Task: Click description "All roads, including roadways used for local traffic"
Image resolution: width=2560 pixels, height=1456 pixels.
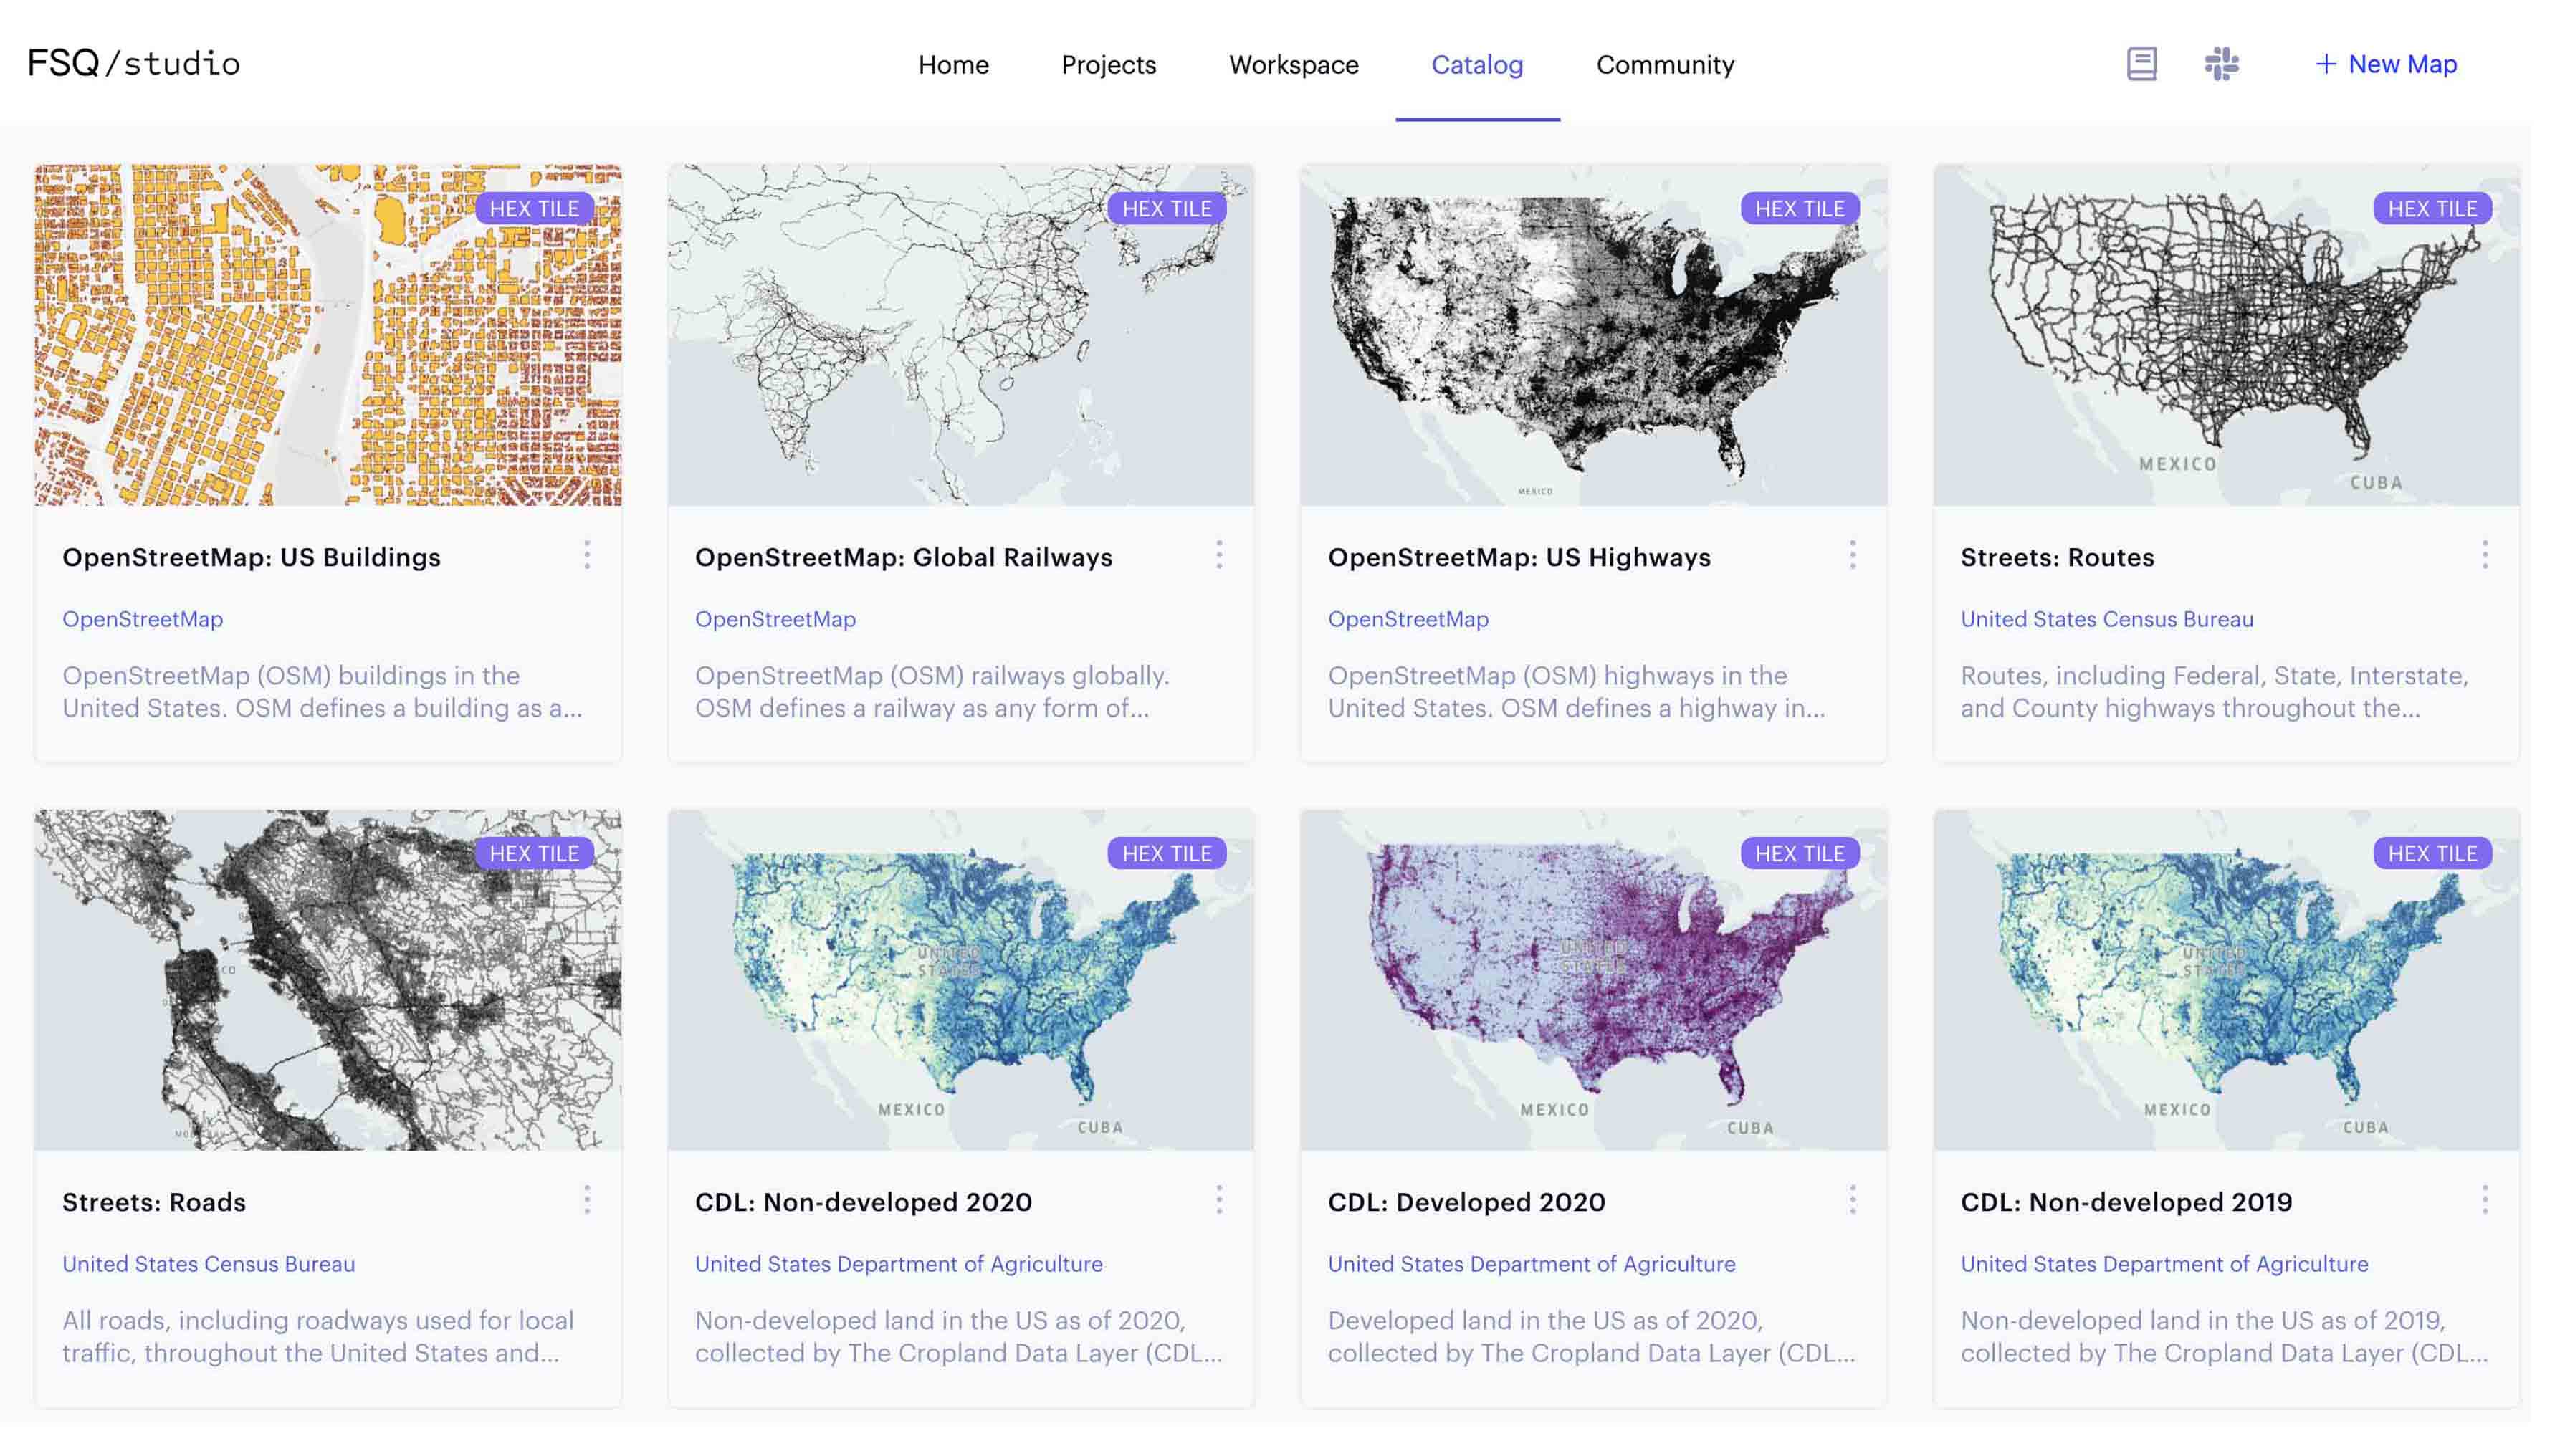Action: 318,1337
